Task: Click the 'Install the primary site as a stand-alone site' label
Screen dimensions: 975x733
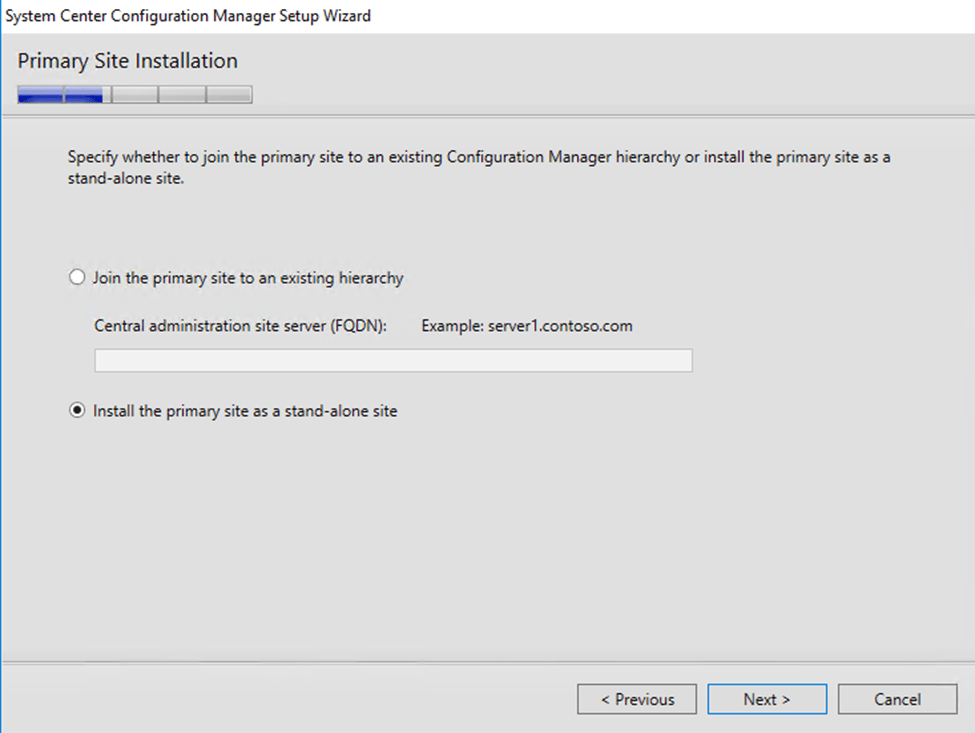Action: pyautogui.click(x=245, y=411)
